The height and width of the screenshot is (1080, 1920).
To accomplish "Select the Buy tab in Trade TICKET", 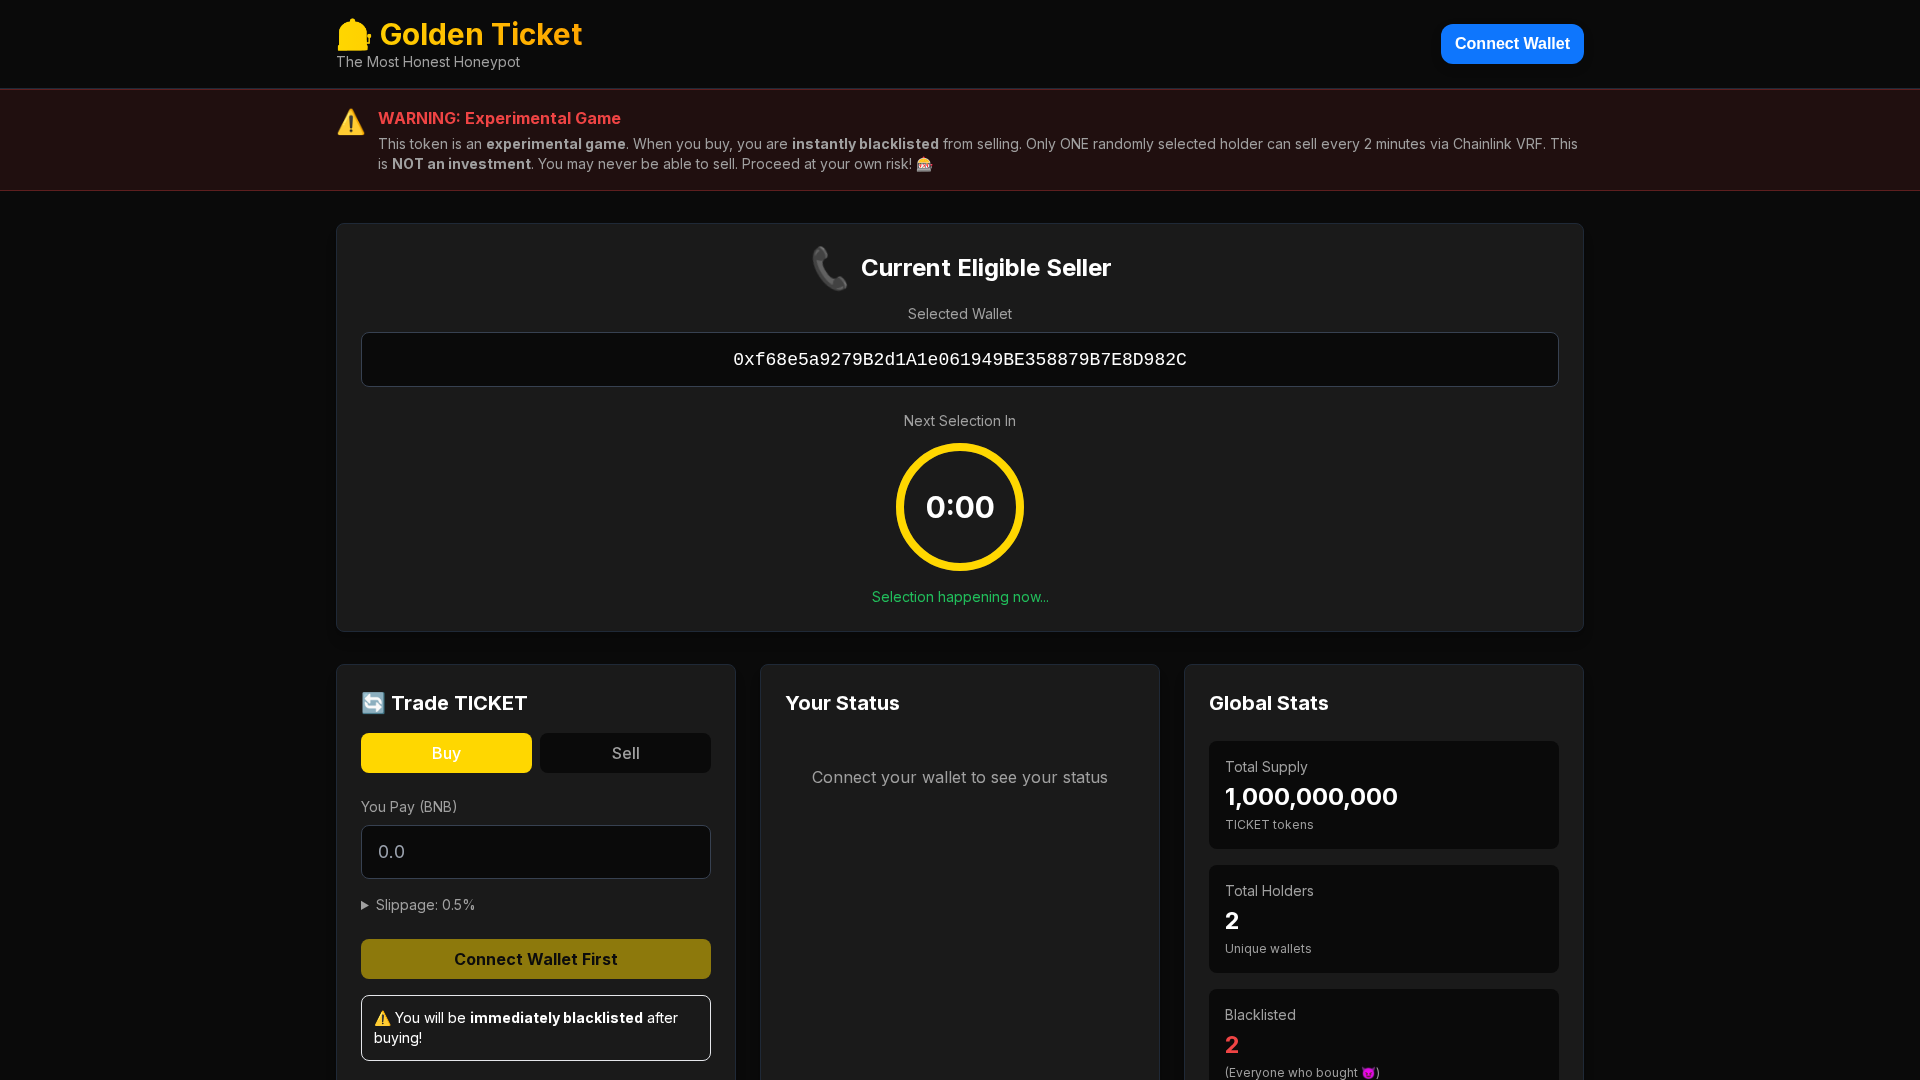I will coord(446,753).
